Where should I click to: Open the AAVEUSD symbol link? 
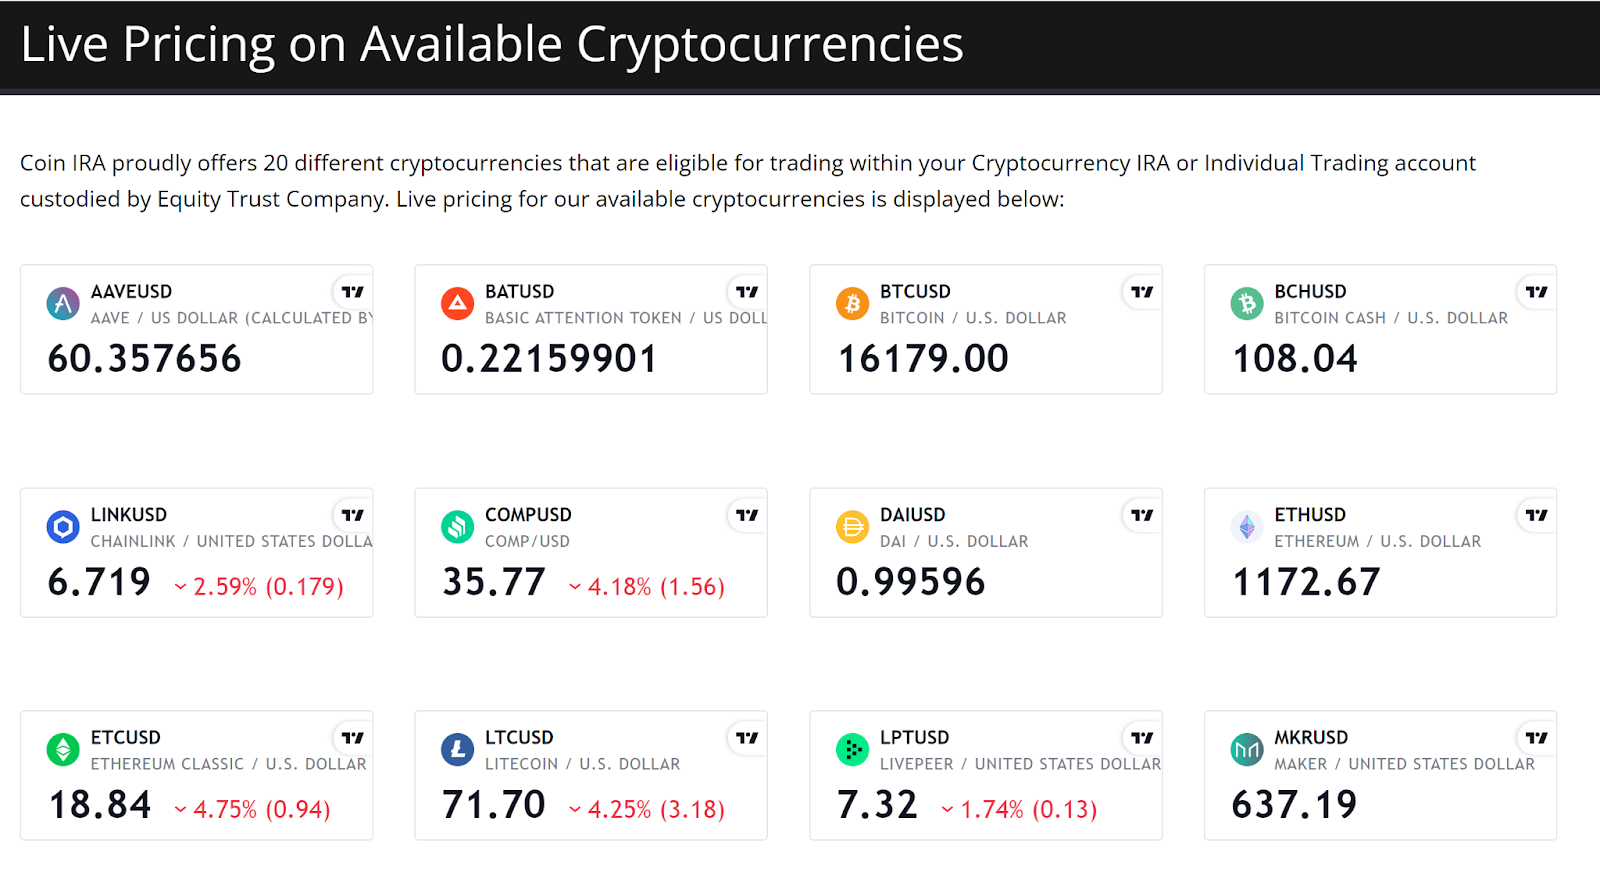(131, 292)
